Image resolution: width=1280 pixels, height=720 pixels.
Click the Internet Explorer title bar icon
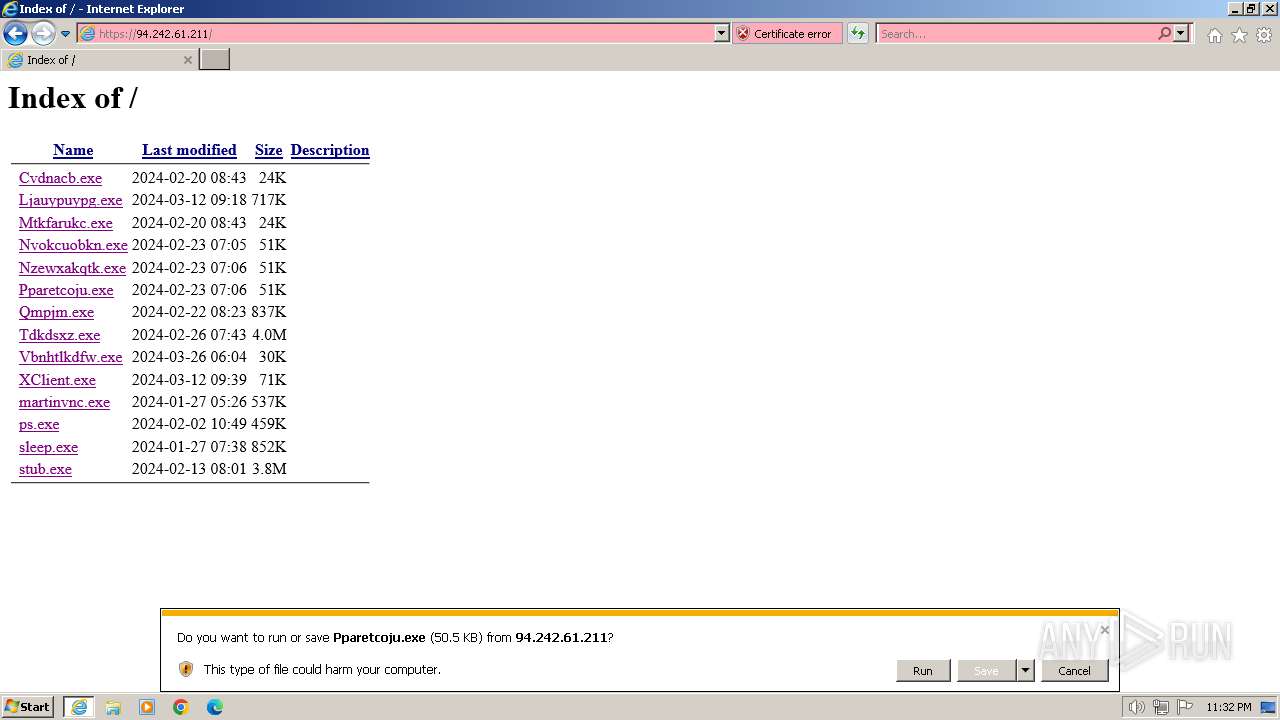pos(10,9)
